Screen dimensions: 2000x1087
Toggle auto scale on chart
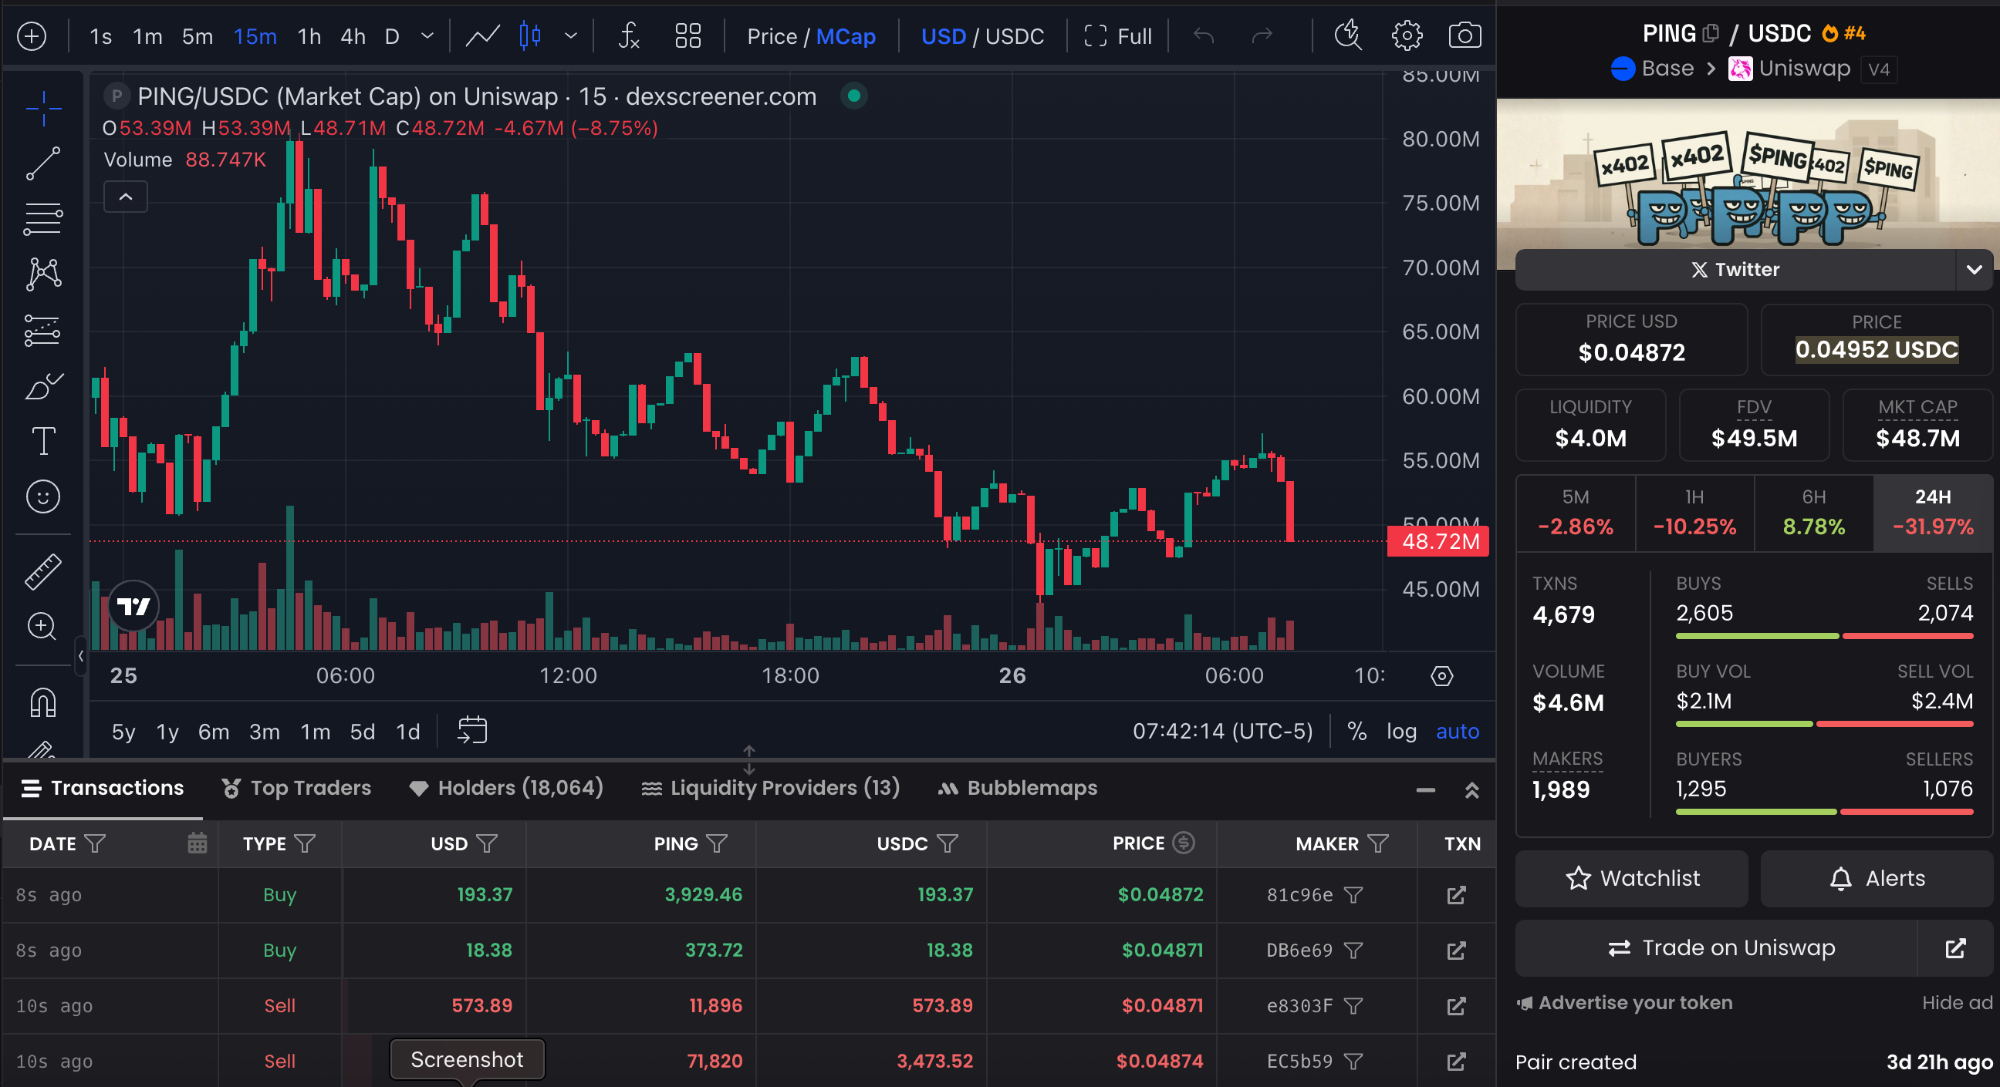pos(1457,731)
